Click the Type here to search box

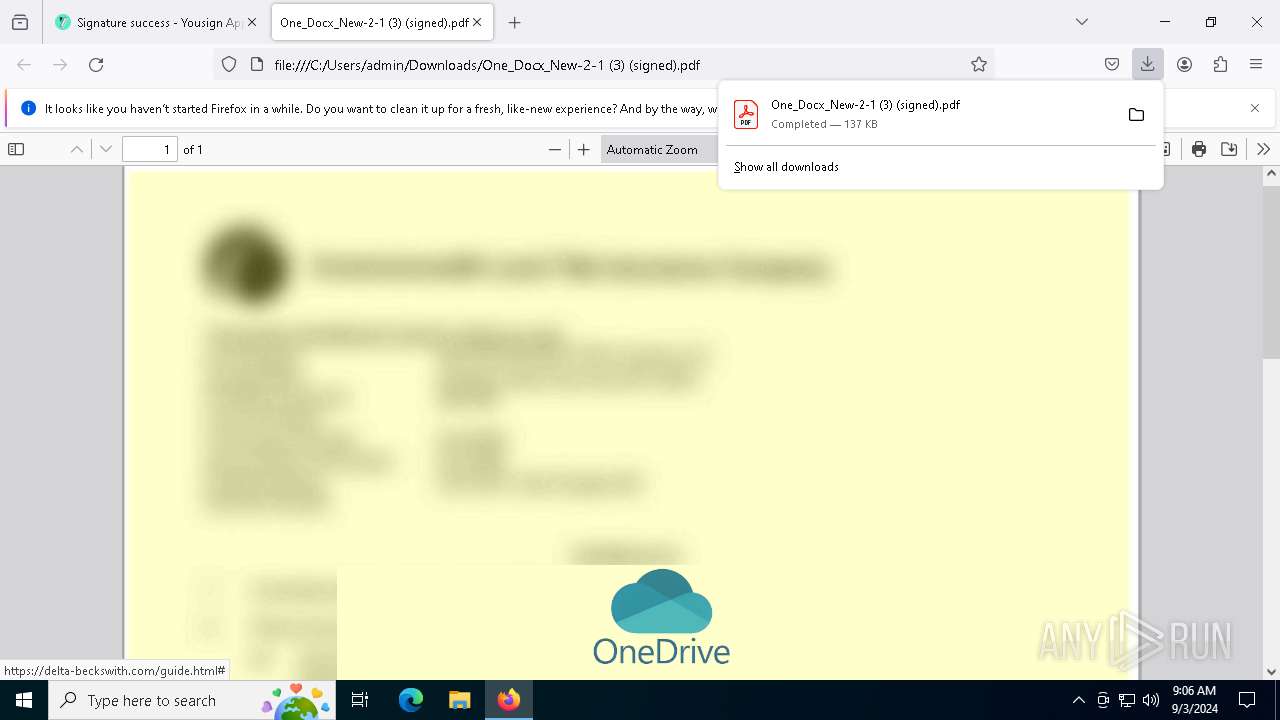click(192, 700)
